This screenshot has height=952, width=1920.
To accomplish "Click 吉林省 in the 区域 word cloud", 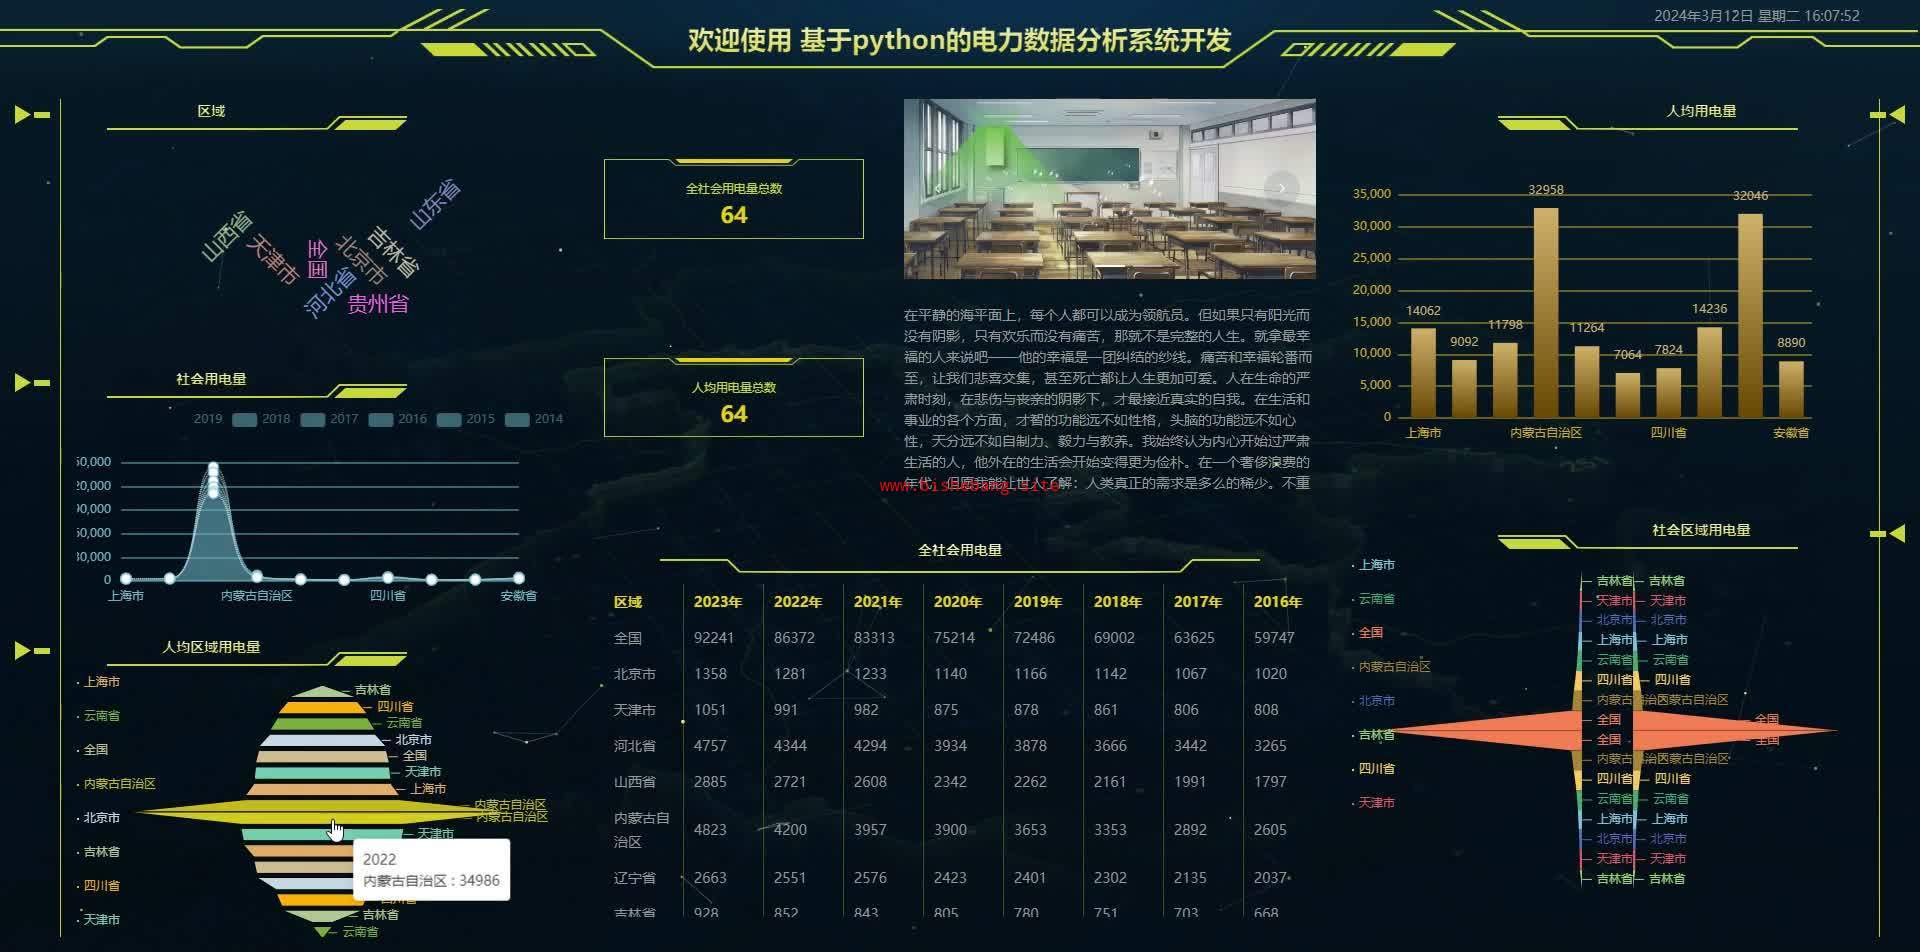I will 394,251.
